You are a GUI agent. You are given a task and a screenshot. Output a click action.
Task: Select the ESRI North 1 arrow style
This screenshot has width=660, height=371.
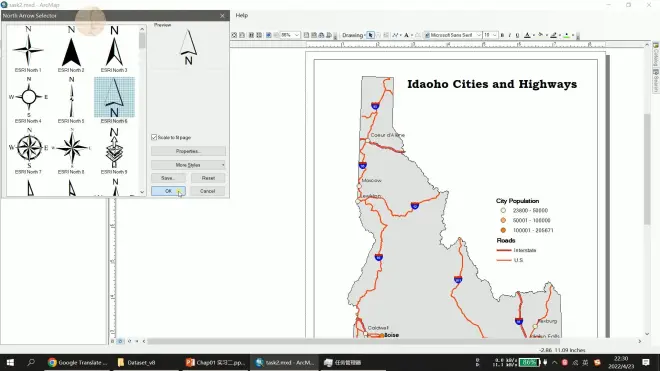point(28,49)
